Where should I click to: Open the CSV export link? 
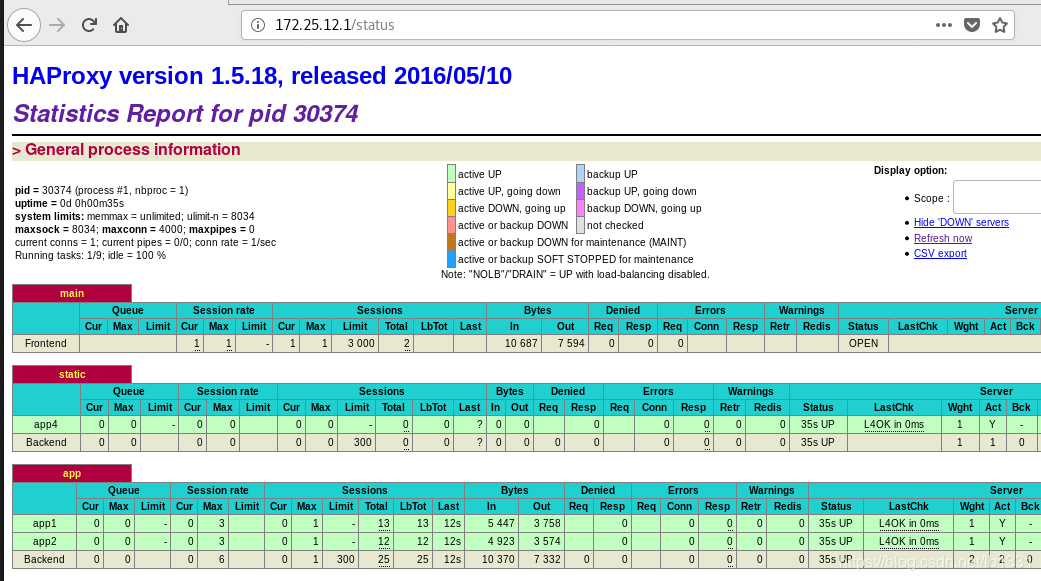click(940, 254)
